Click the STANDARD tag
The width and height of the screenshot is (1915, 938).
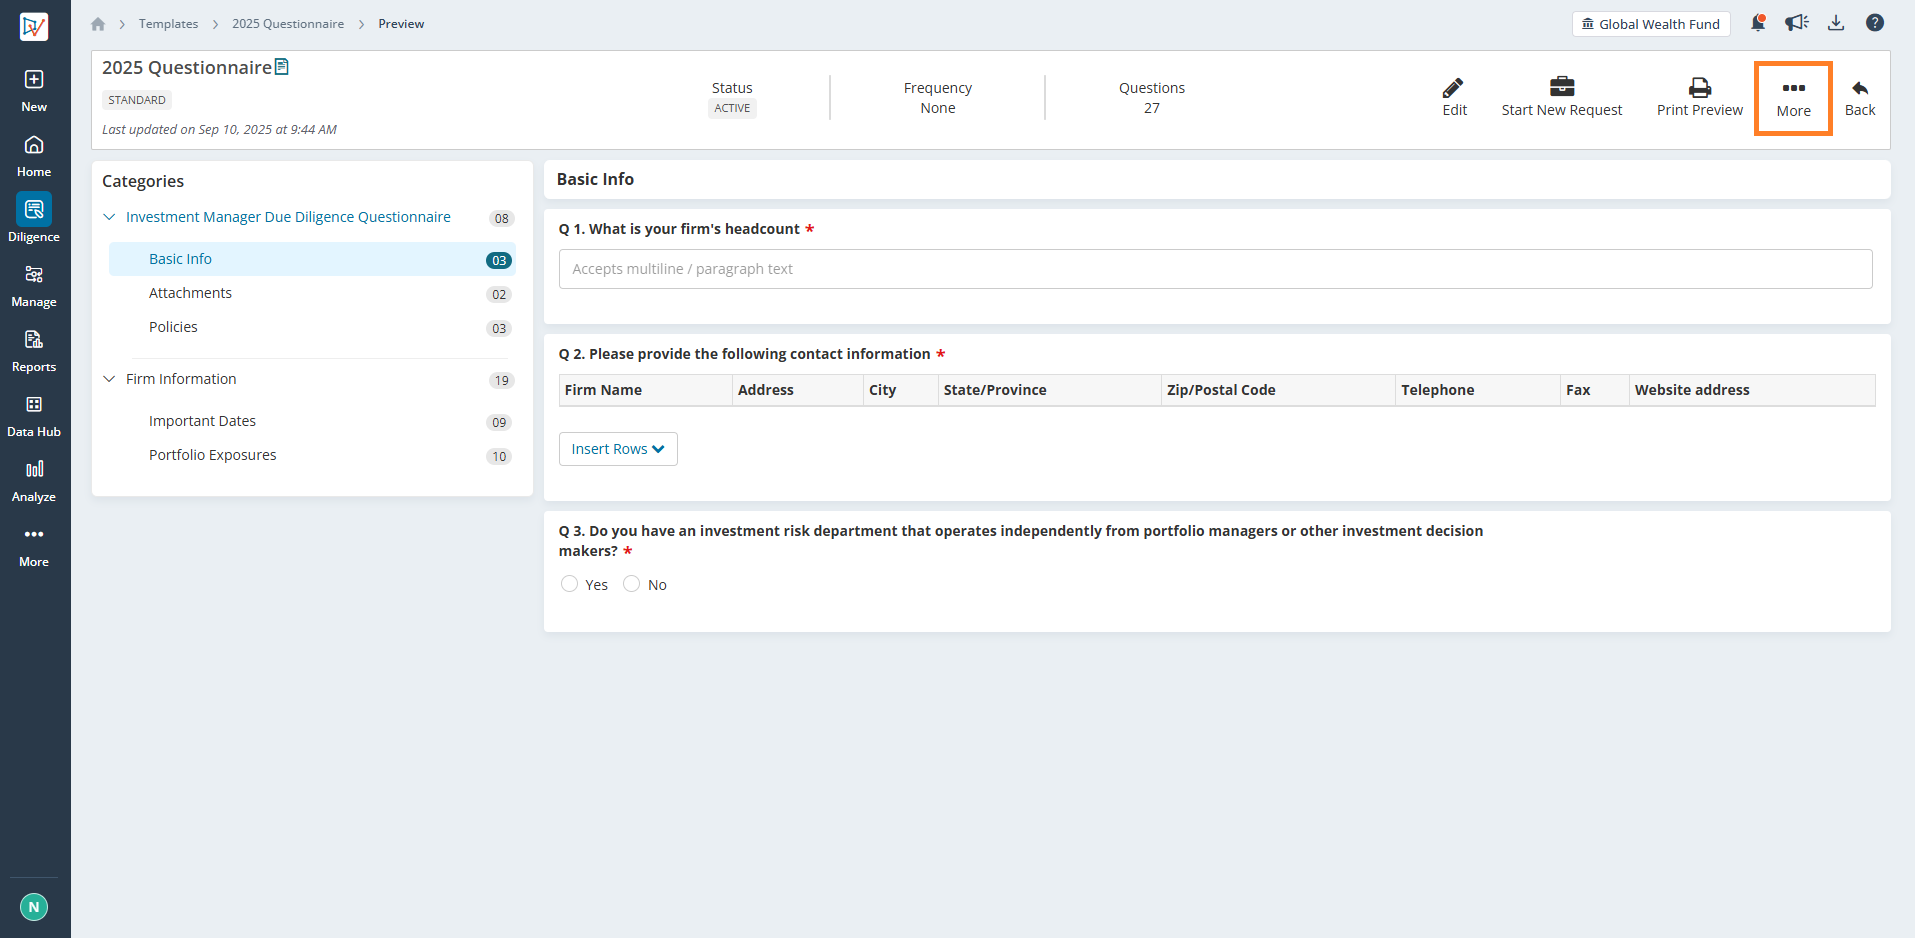pos(137,100)
